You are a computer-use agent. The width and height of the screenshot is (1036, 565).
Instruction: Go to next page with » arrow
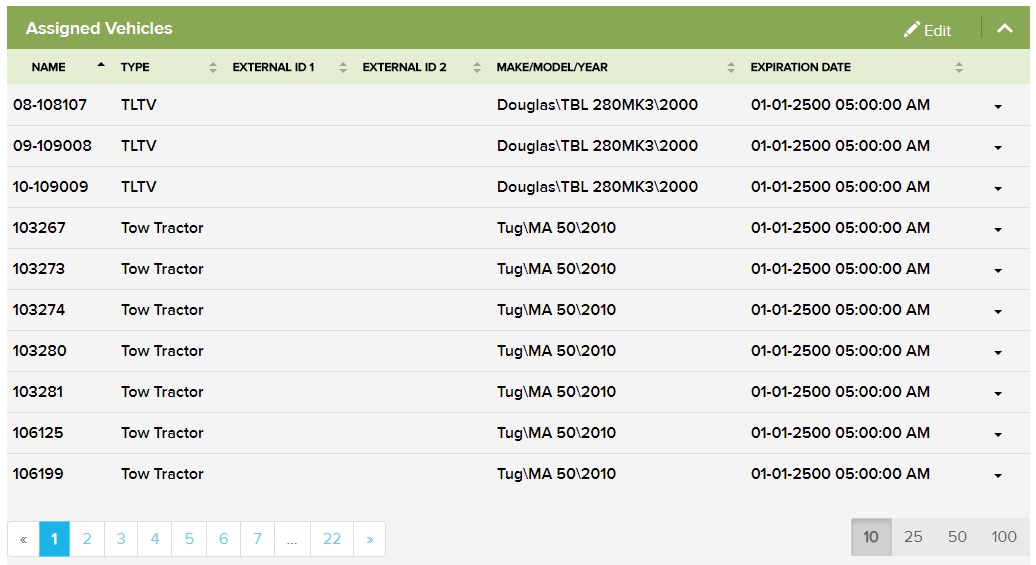[369, 539]
